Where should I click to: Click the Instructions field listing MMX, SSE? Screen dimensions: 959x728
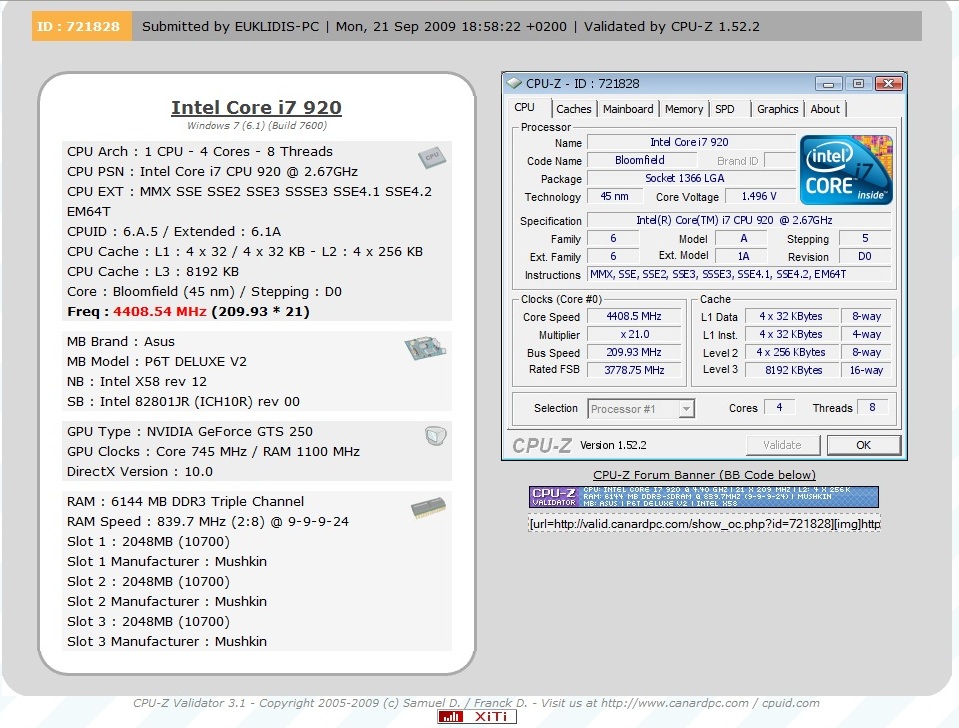(739, 275)
